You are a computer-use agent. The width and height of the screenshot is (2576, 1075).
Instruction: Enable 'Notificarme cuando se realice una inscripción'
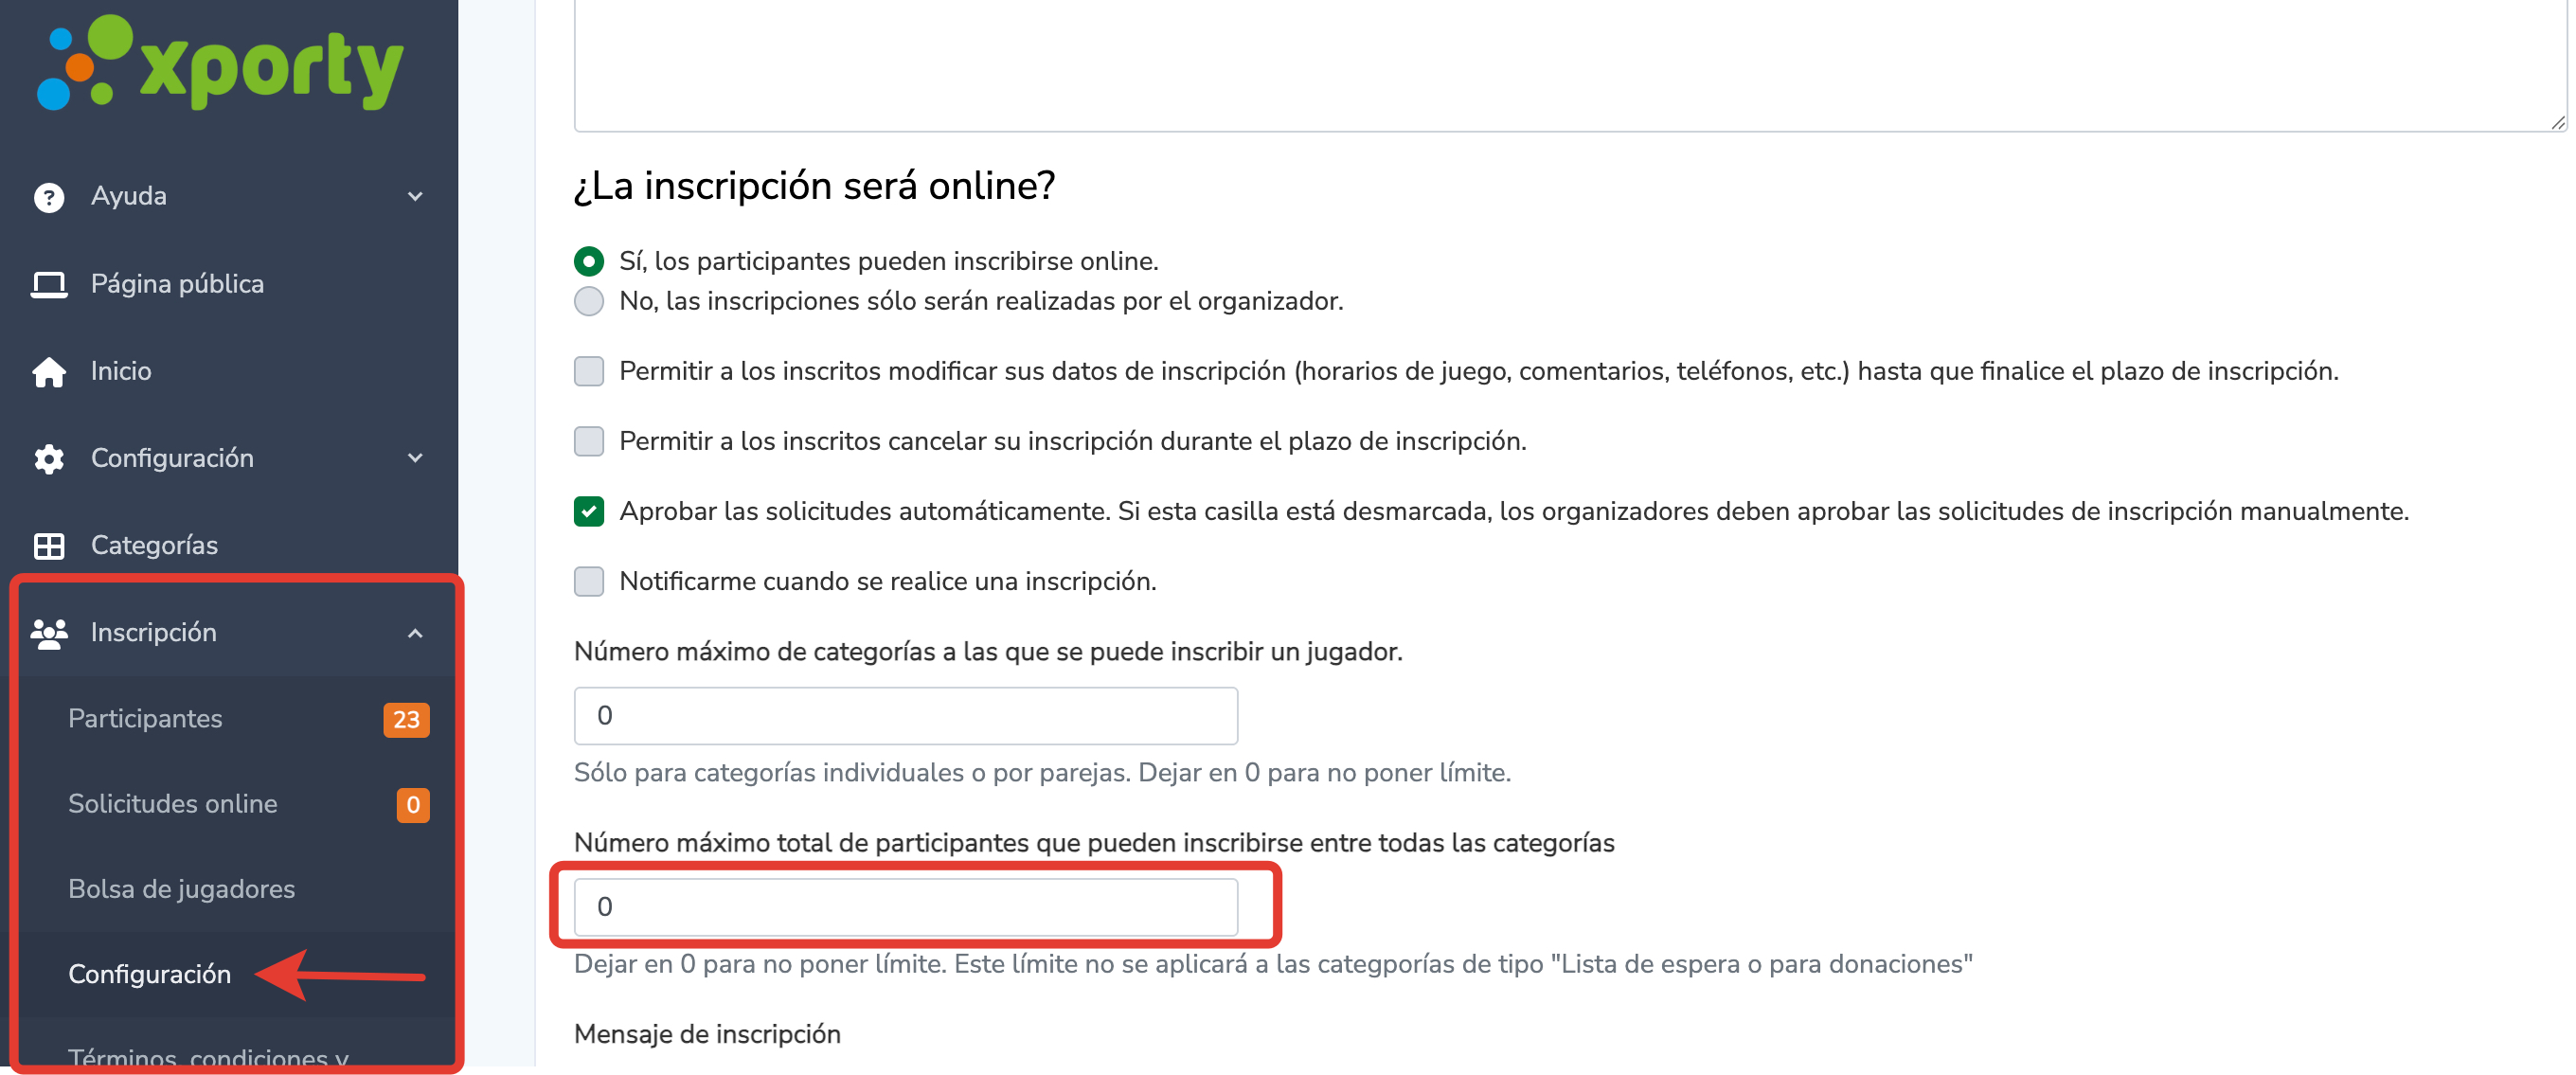(x=589, y=581)
